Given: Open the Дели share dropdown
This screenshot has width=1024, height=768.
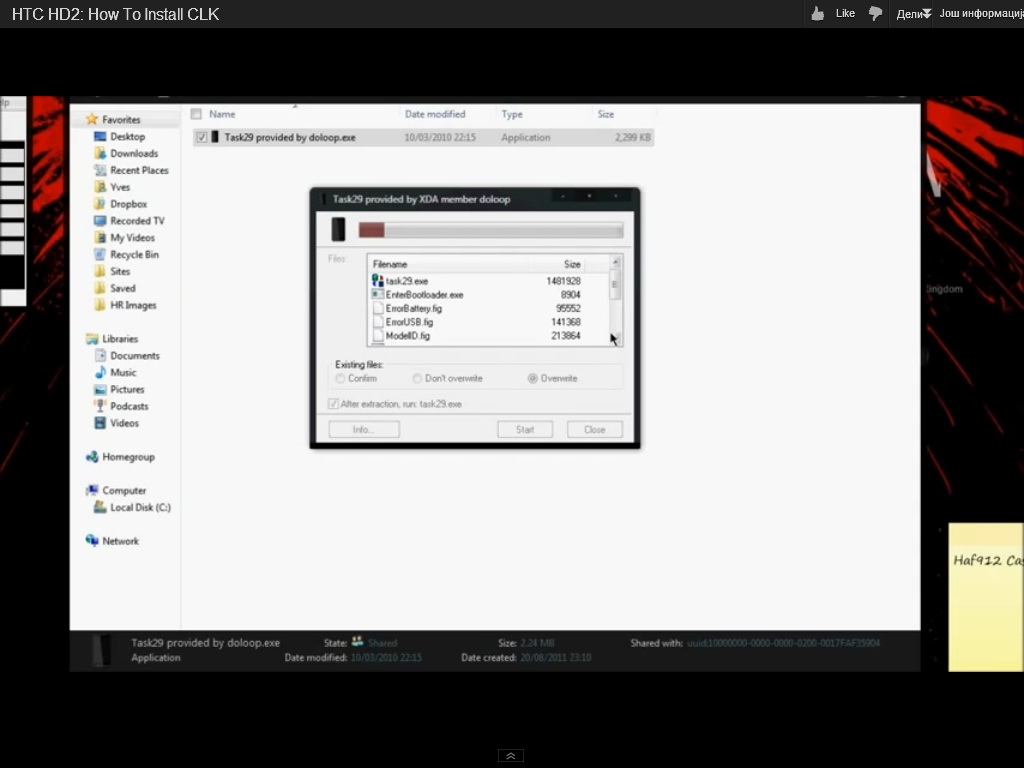Looking at the screenshot, I should pyautogui.click(x=913, y=14).
